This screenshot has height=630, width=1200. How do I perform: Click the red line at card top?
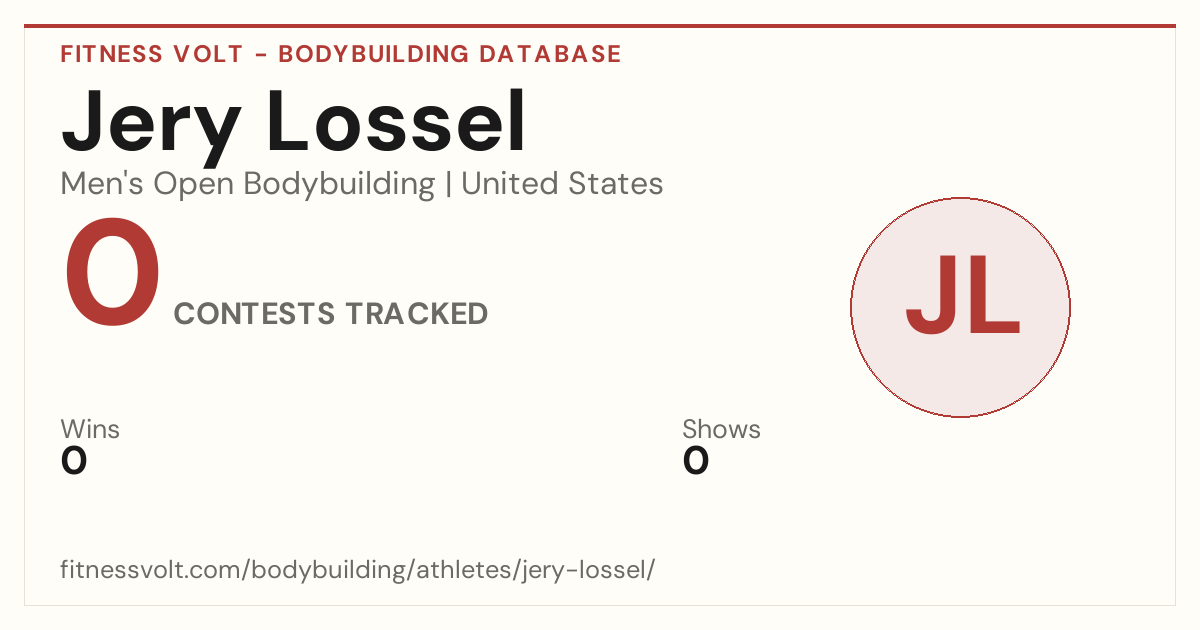tap(600, 26)
